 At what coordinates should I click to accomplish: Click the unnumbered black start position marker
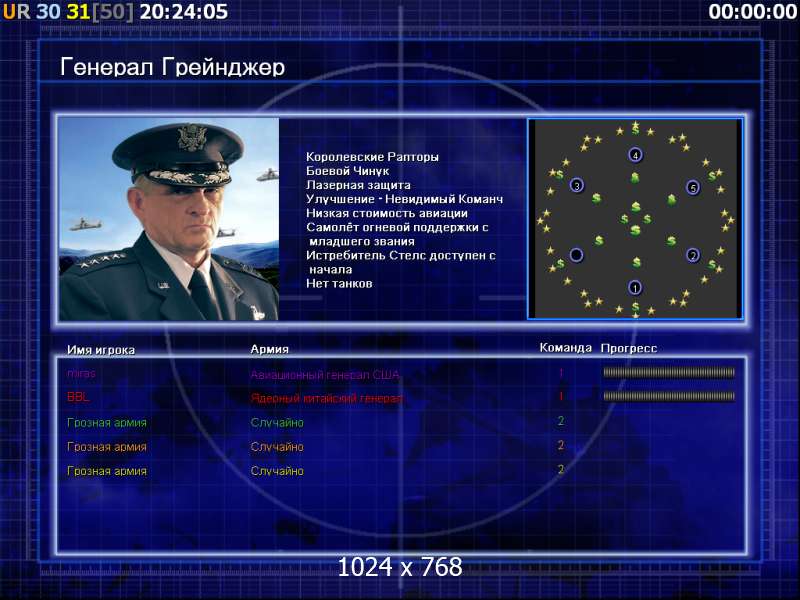tap(577, 255)
